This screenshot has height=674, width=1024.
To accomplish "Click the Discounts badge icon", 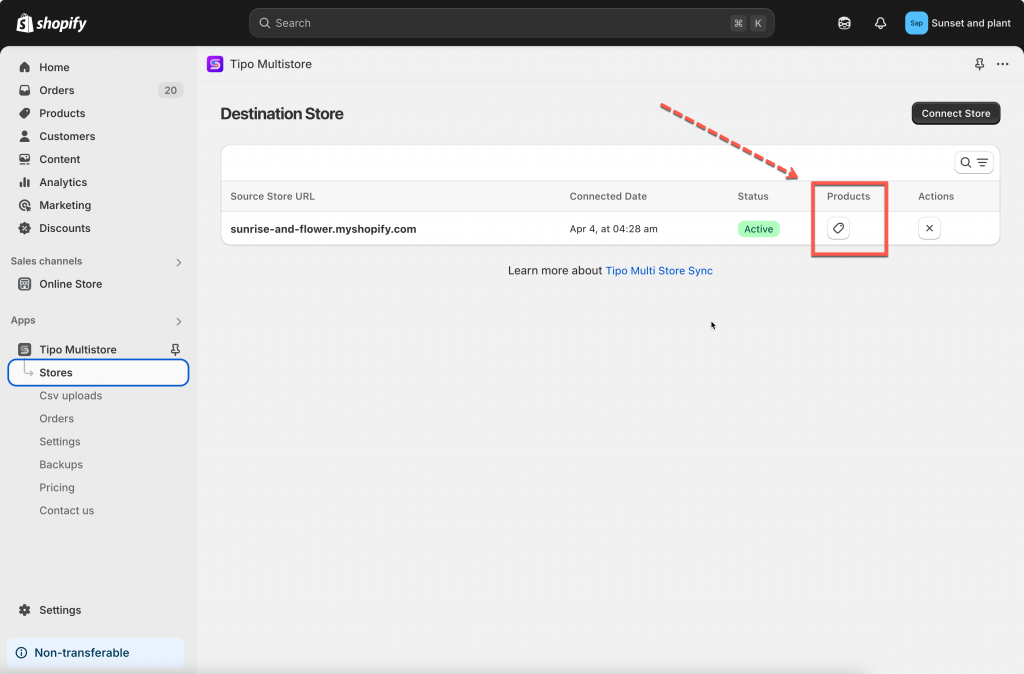I will click(25, 228).
